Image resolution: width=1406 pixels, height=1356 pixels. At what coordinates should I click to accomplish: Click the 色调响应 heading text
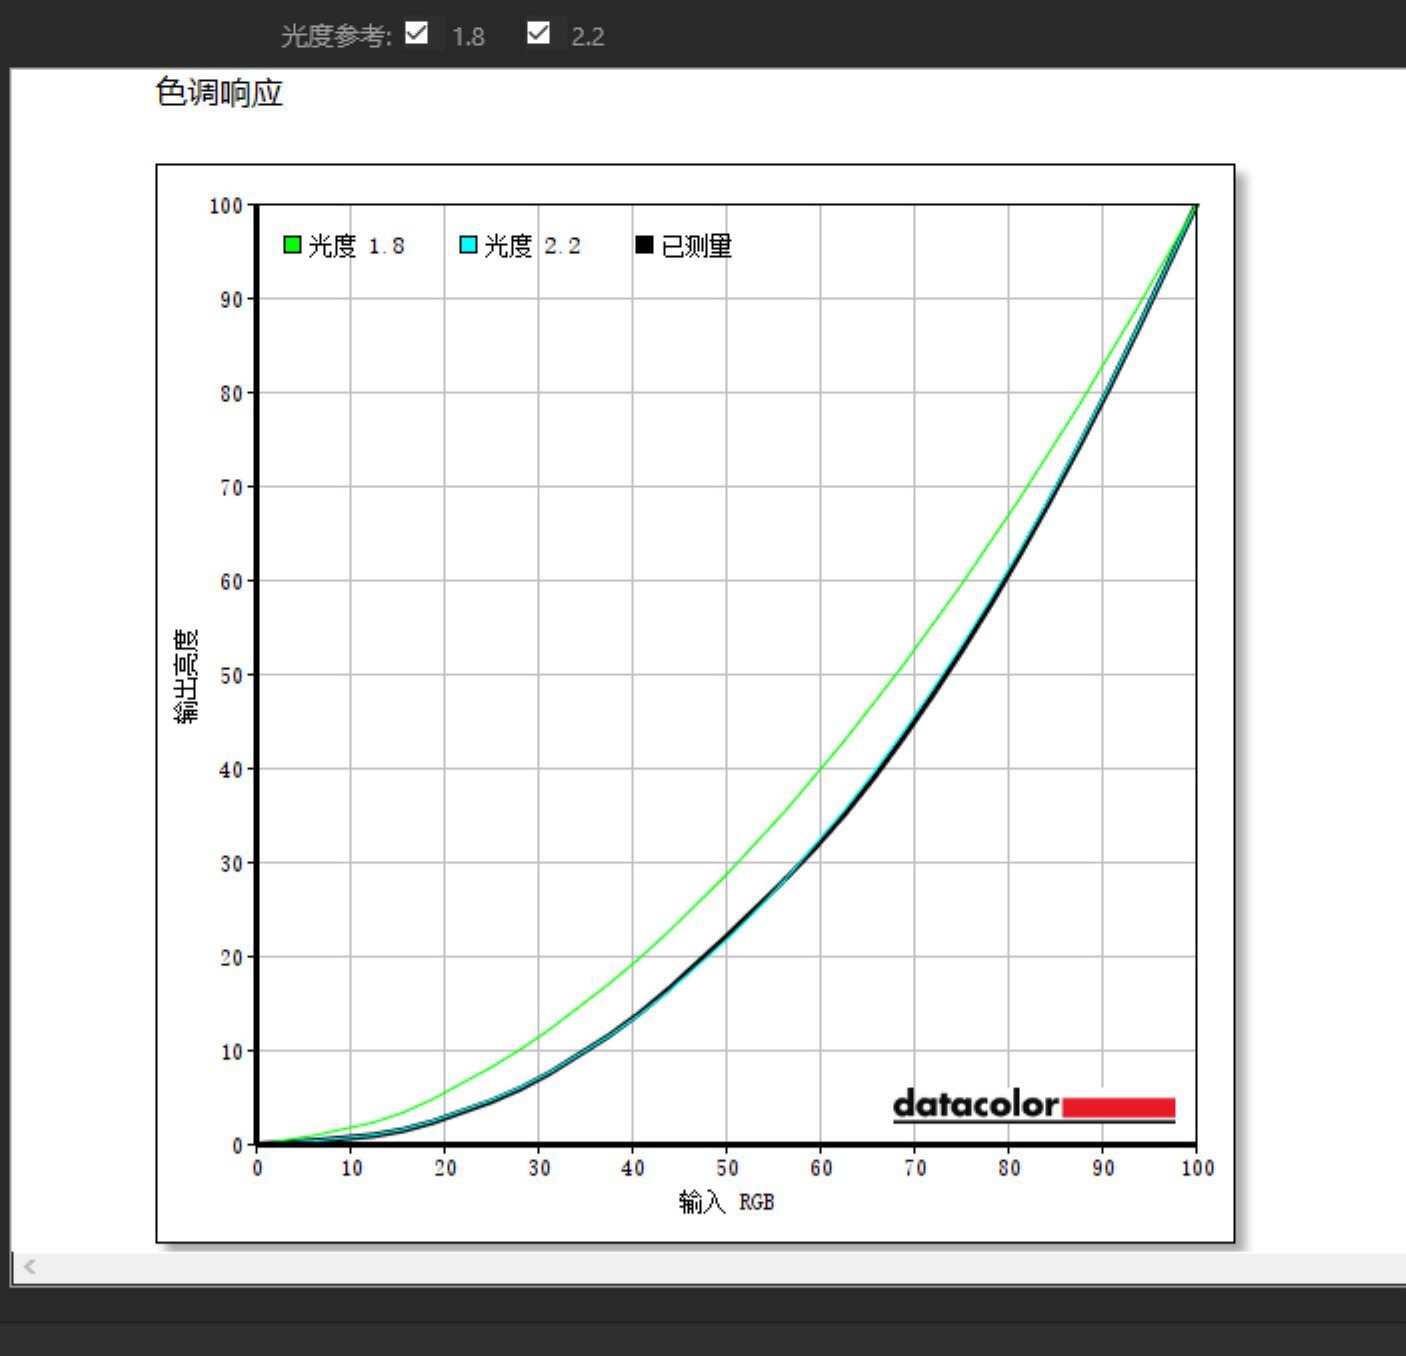(220, 93)
